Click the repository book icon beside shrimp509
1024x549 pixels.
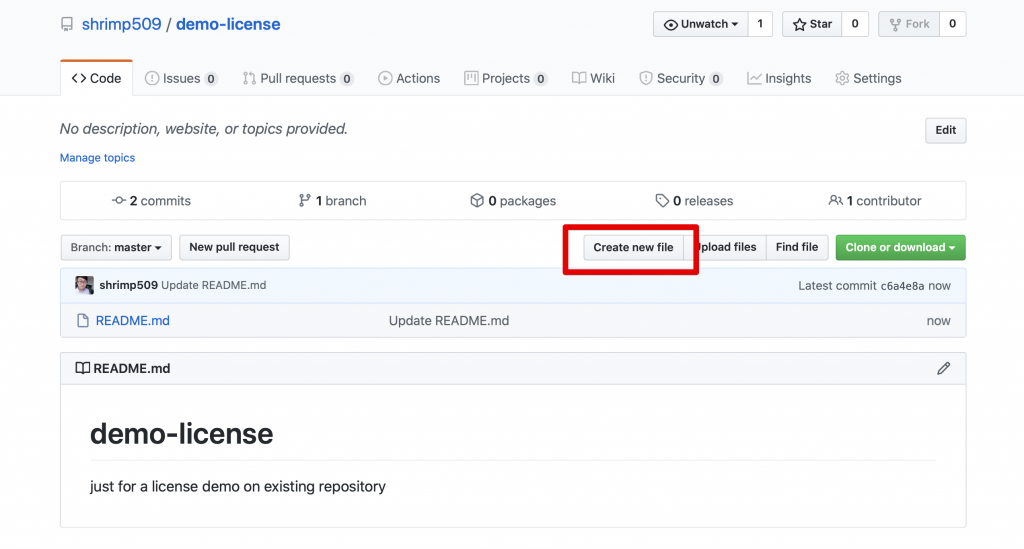(67, 25)
